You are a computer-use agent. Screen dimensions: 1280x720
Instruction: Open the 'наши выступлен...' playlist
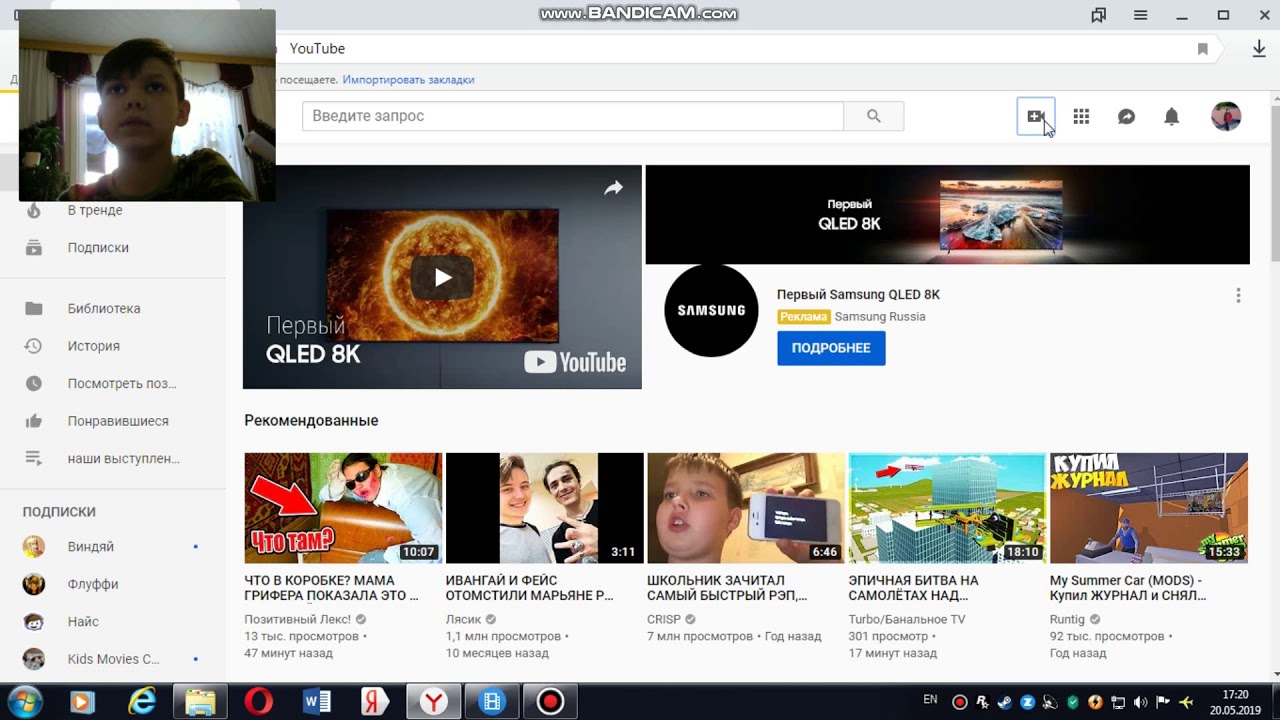(124, 459)
